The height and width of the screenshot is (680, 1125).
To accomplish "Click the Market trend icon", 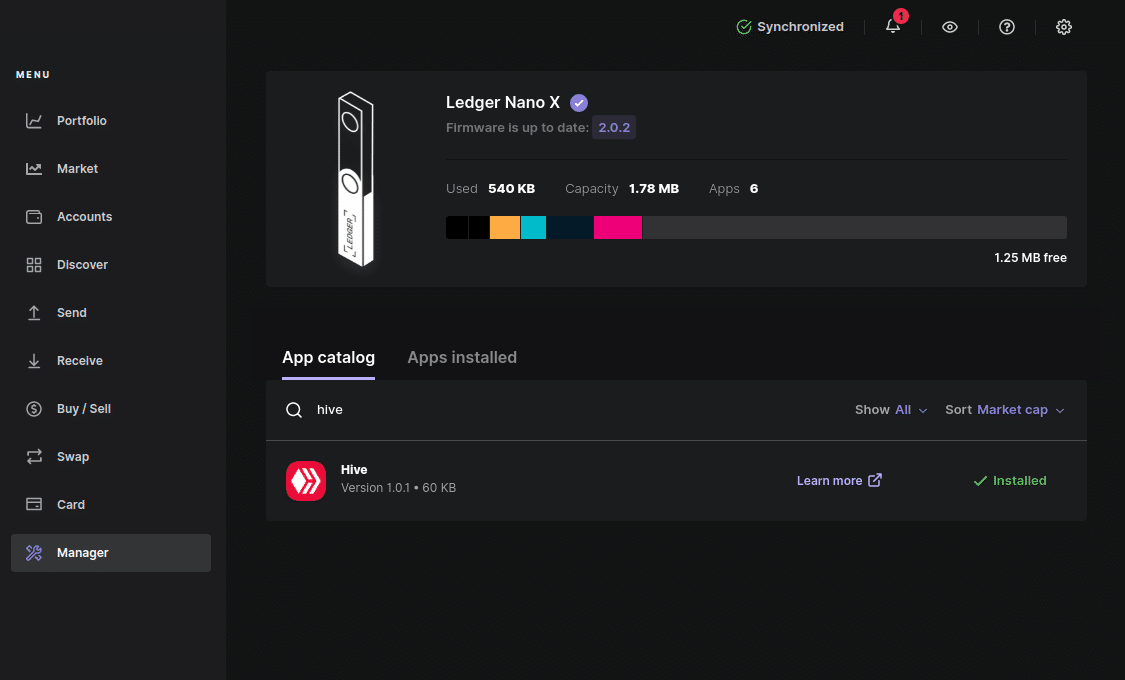I will 34,169.
